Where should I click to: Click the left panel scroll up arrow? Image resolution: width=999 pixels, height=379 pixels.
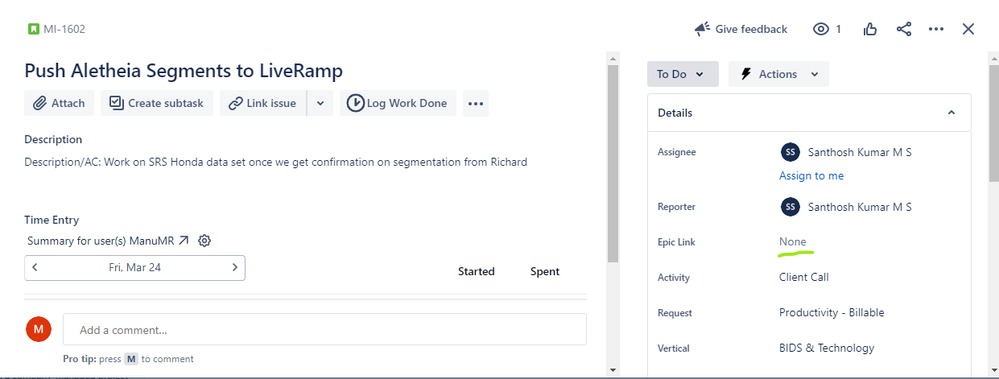612,59
